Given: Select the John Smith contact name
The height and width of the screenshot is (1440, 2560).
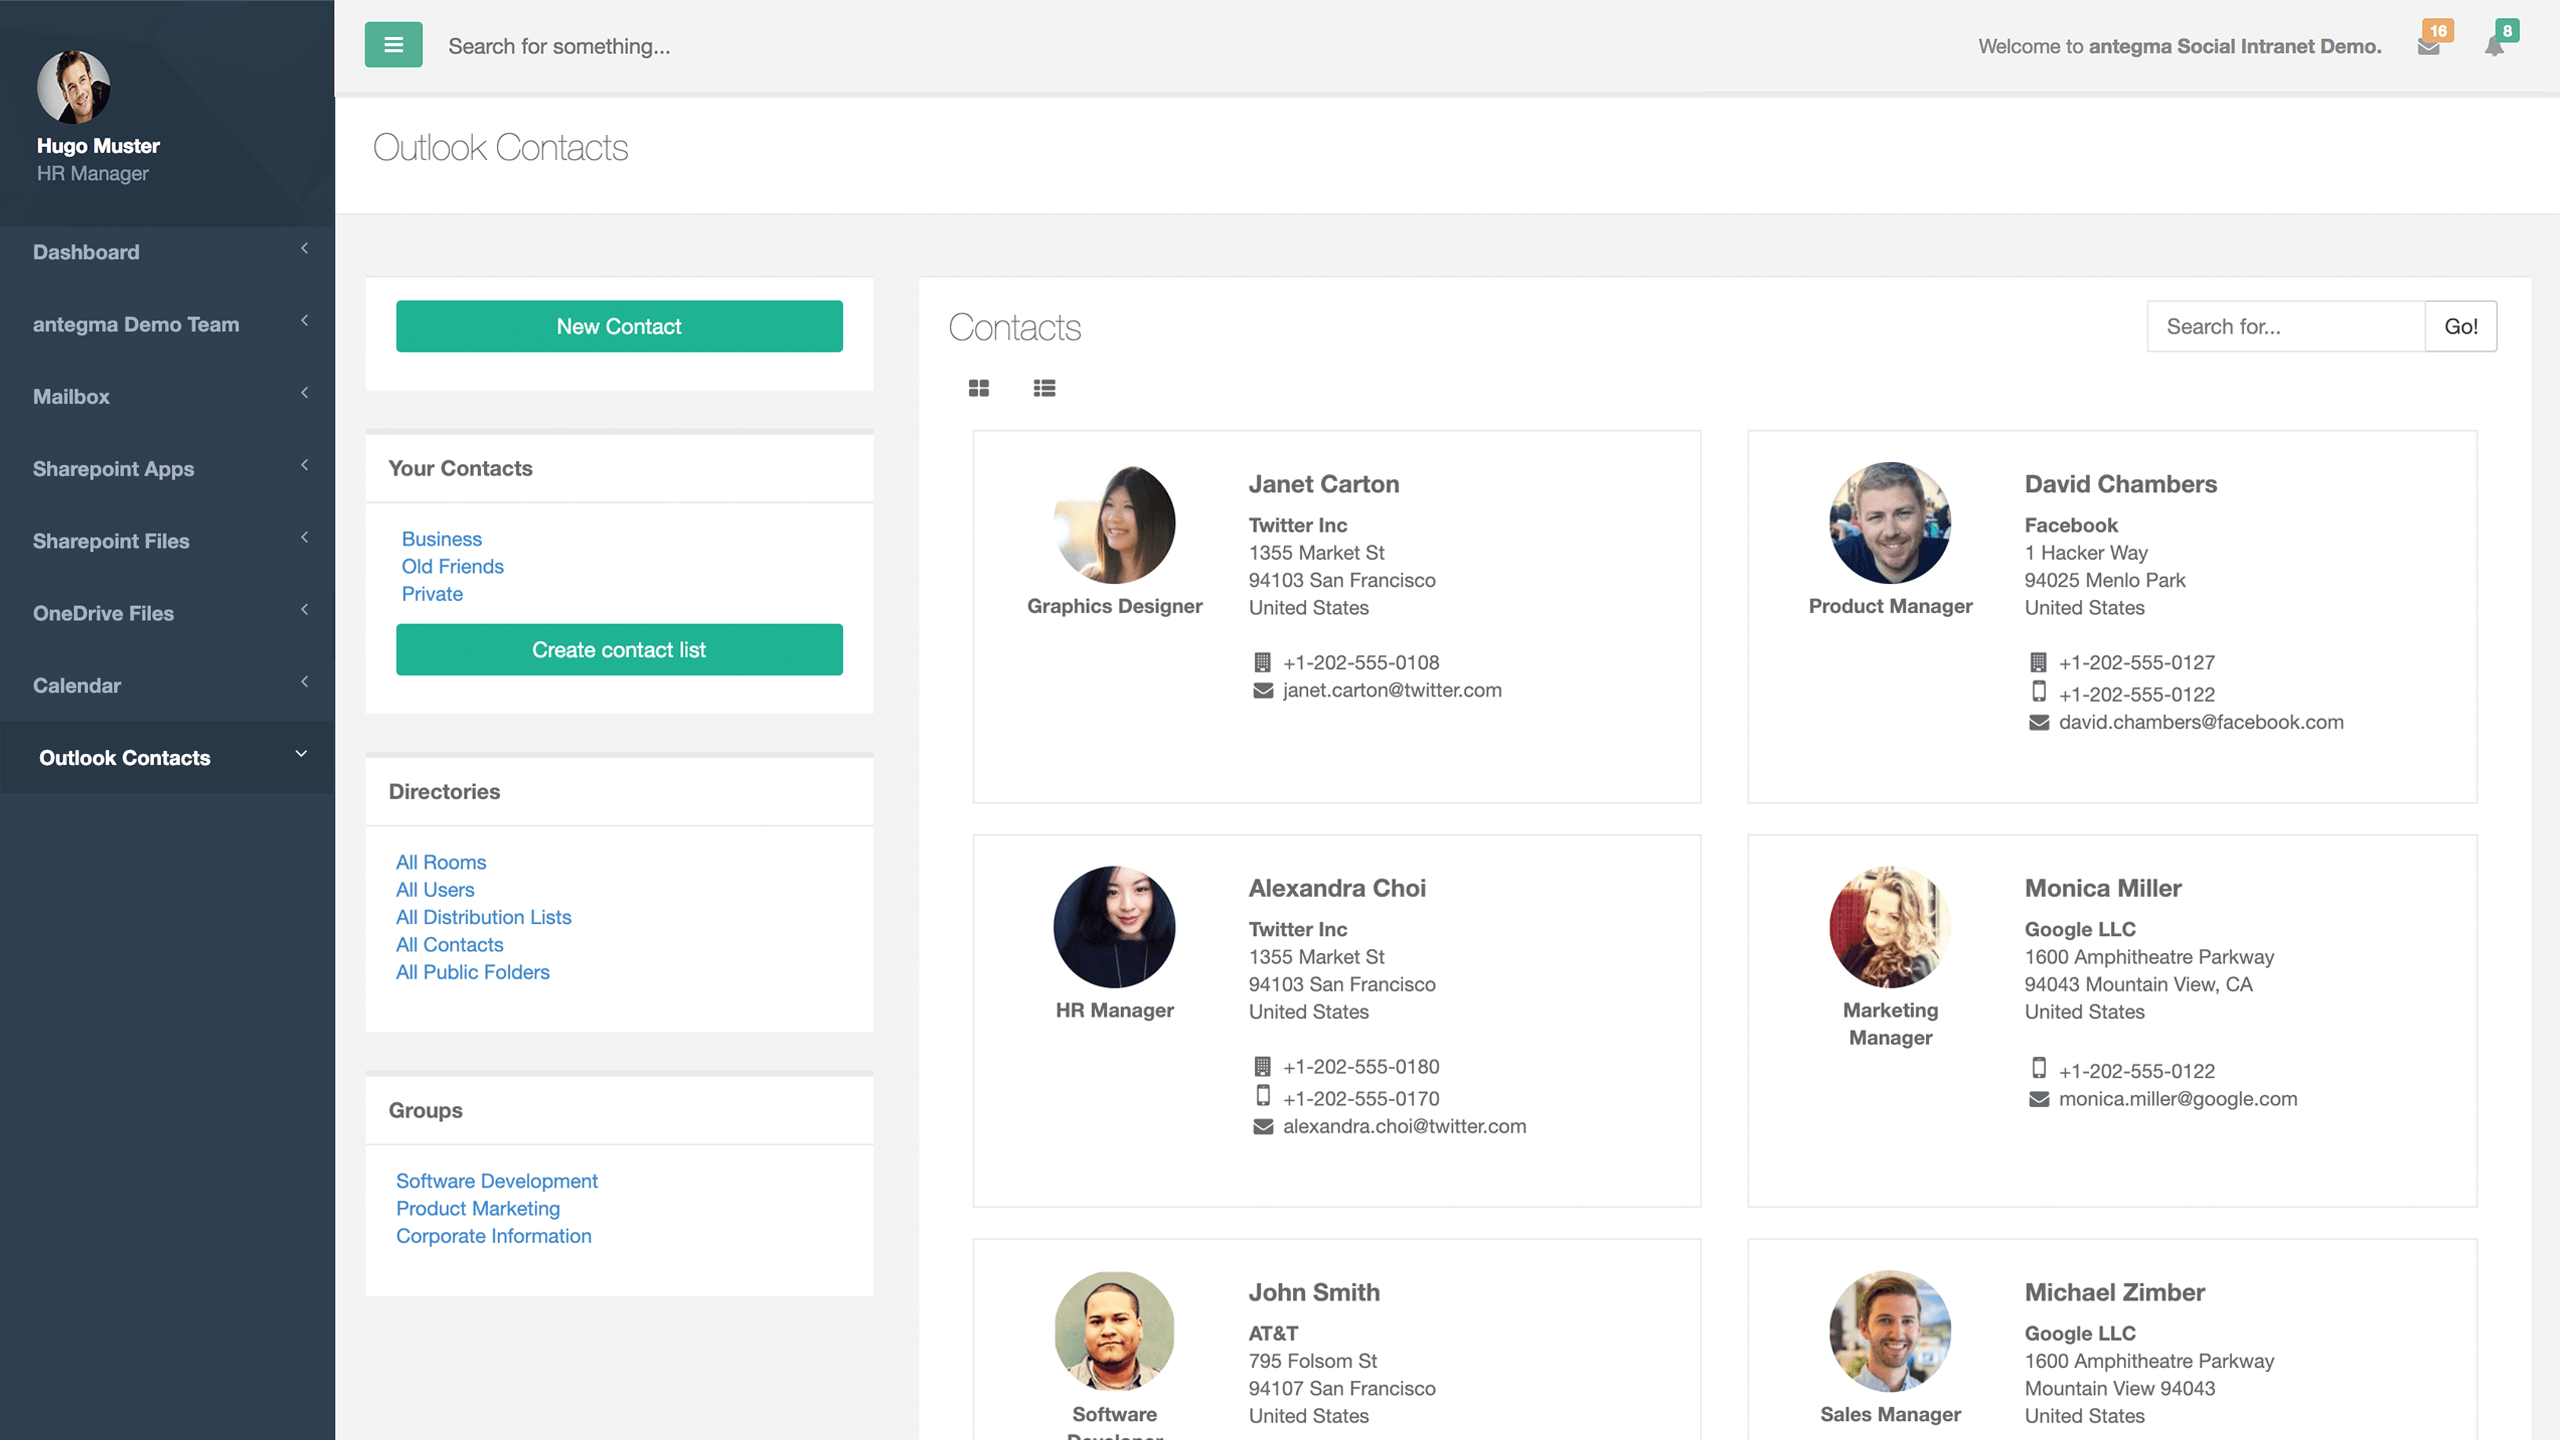Looking at the screenshot, I should click(1313, 1292).
